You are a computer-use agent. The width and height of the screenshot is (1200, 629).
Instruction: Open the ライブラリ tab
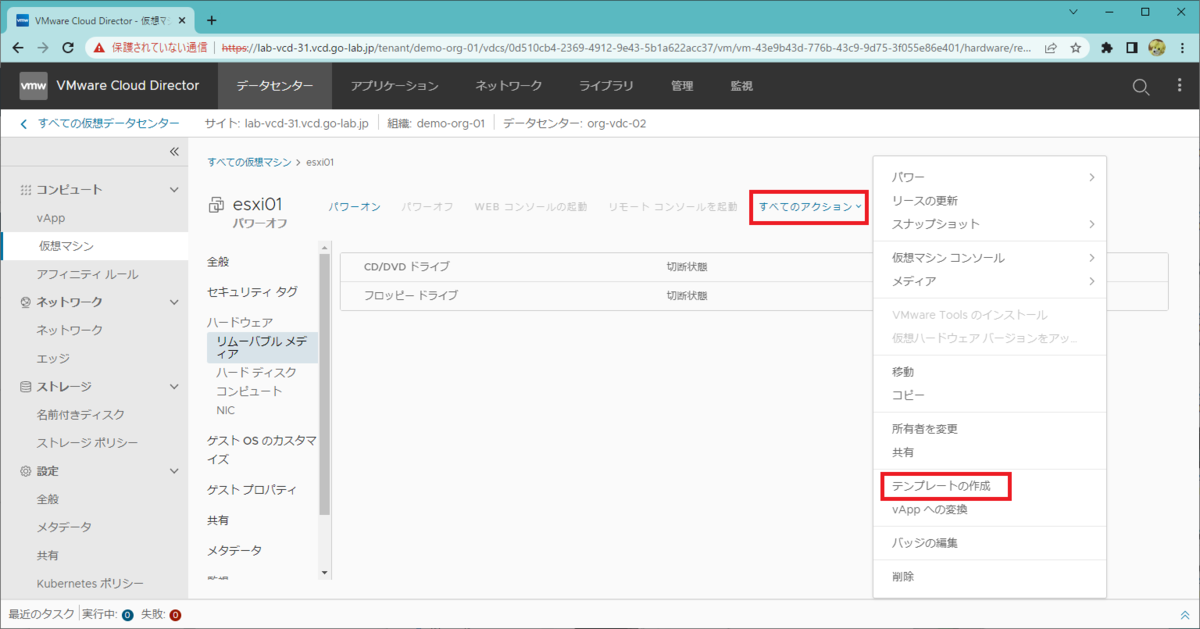point(605,86)
